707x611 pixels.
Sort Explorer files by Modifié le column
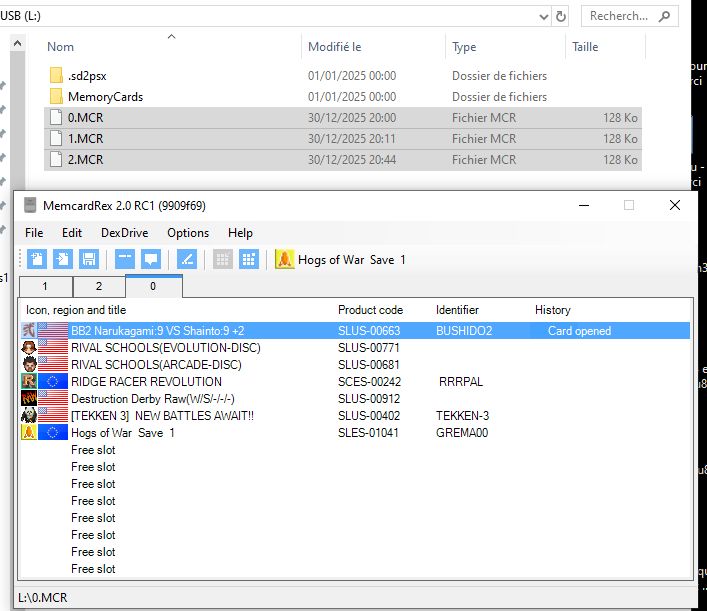click(x=335, y=47)
